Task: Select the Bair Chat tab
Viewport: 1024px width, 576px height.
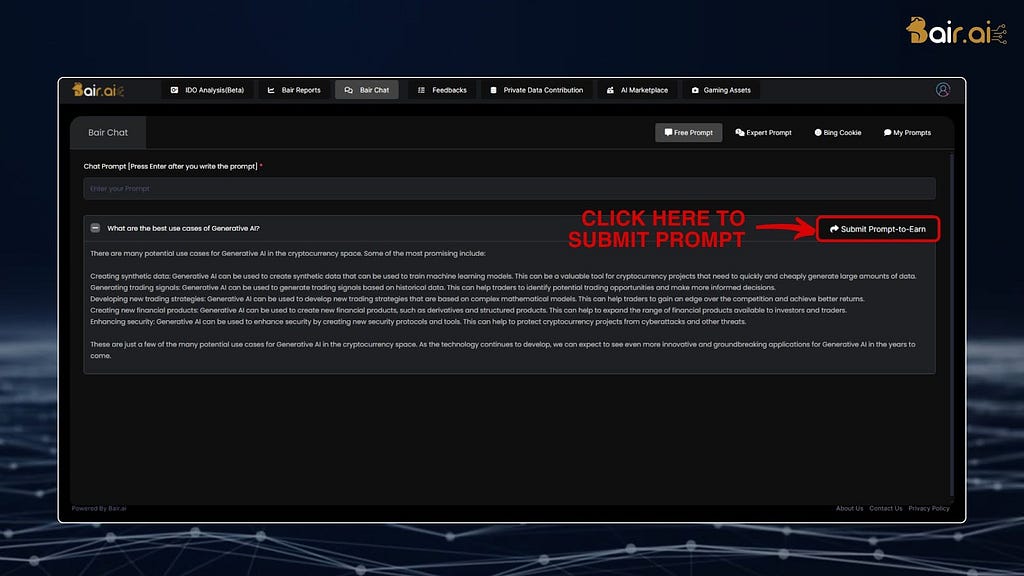Action: pyautogui.click(x=367, y=90)
